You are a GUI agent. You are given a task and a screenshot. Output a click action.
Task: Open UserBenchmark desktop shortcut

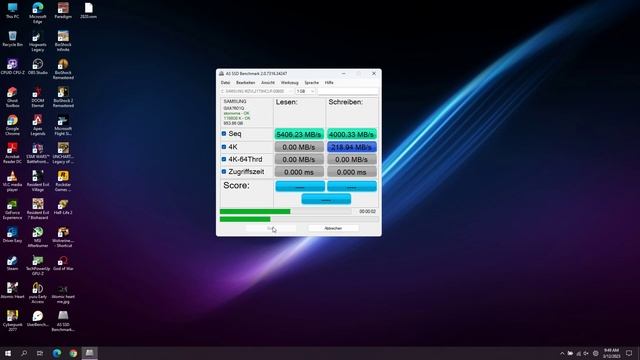tap(38, 319)
